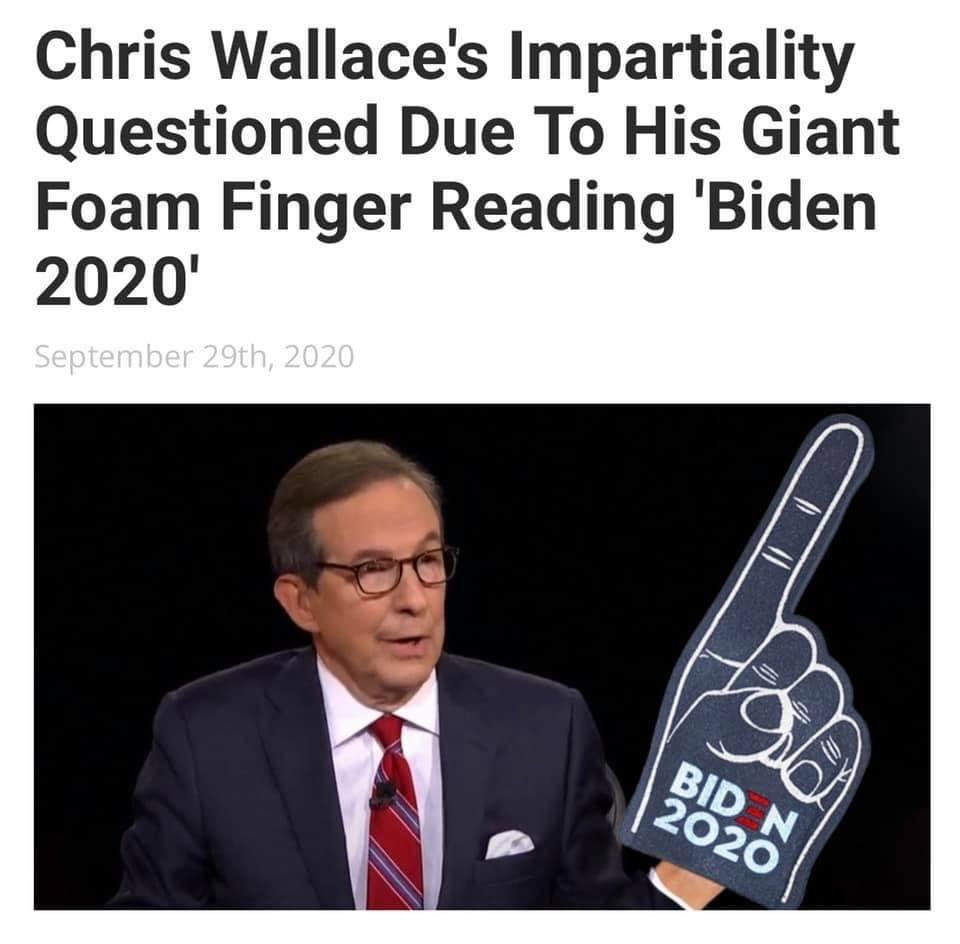
Task: Click the black background left of the man
Action: tap(147, 551)
